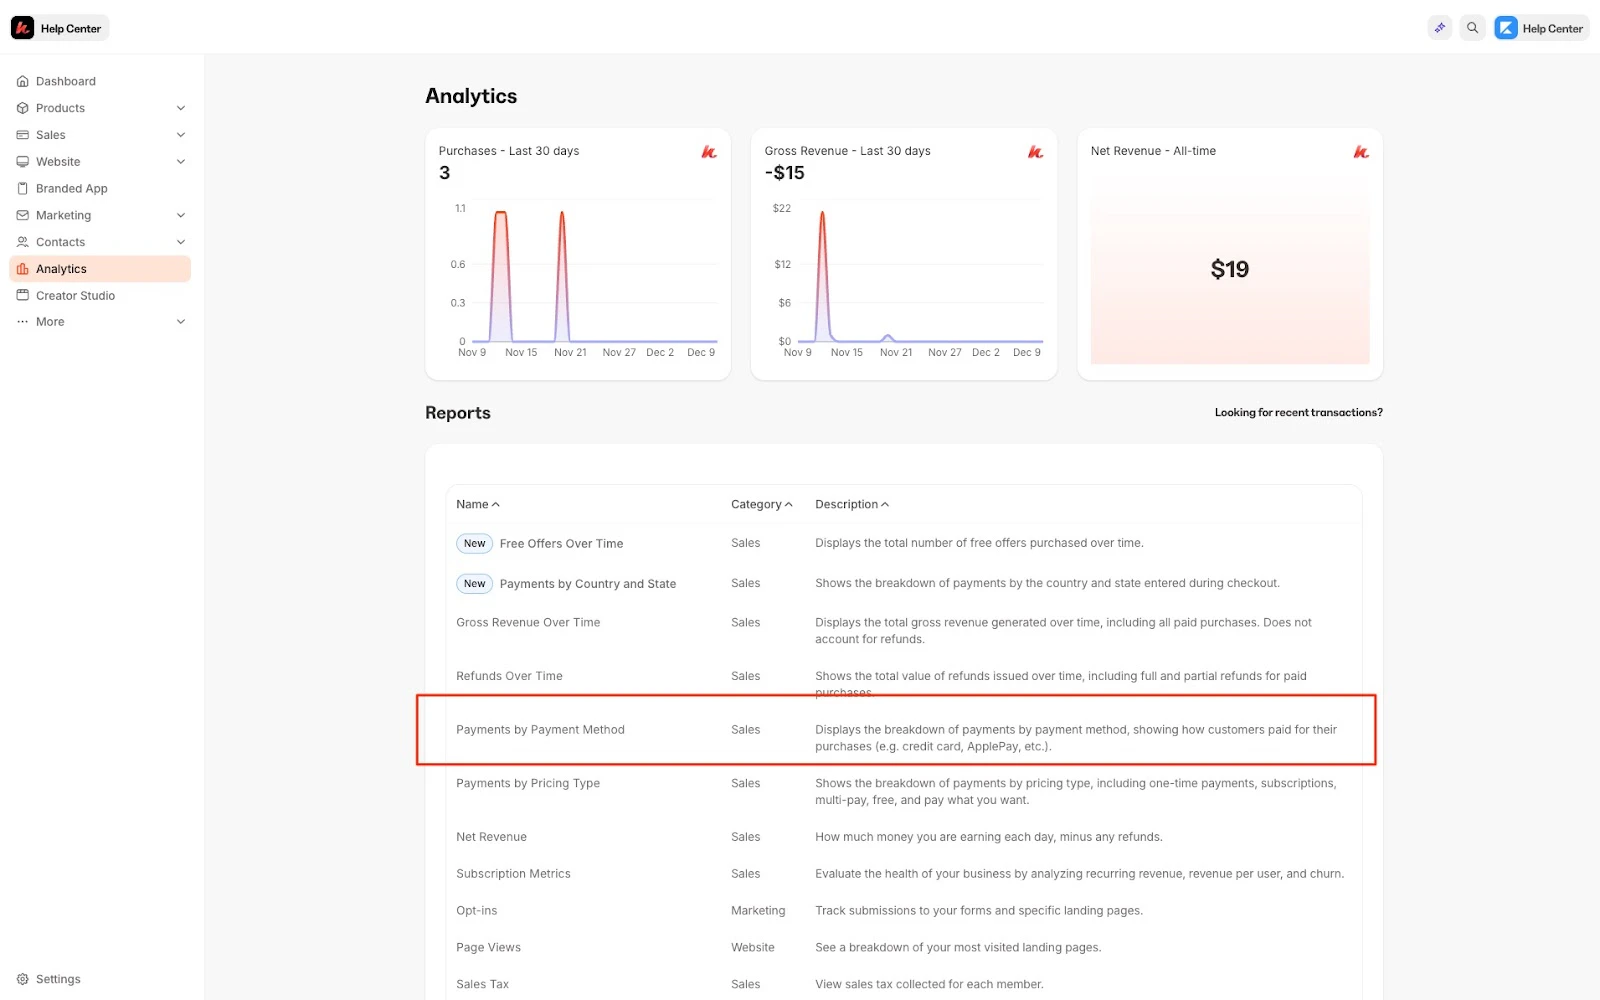Click the Settings gear icon

(22, 979)
